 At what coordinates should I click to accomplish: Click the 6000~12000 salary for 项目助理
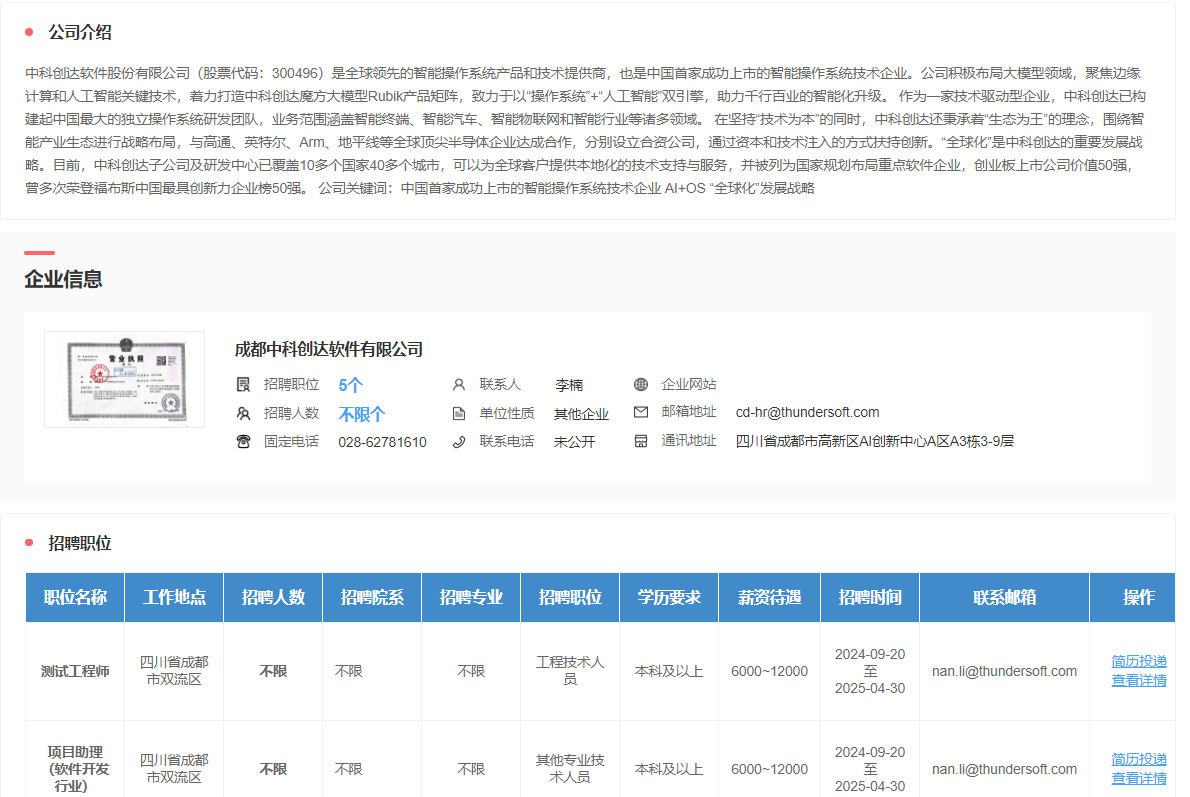(x=770, y=769)
